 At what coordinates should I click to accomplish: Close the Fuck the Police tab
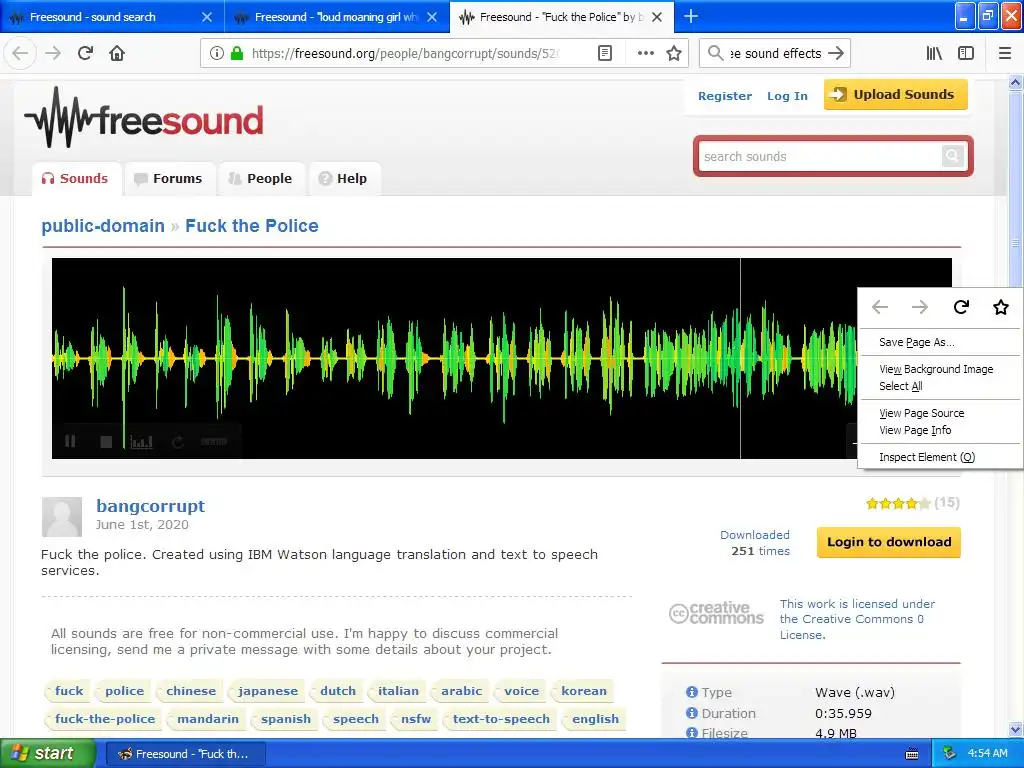(658, 17)
